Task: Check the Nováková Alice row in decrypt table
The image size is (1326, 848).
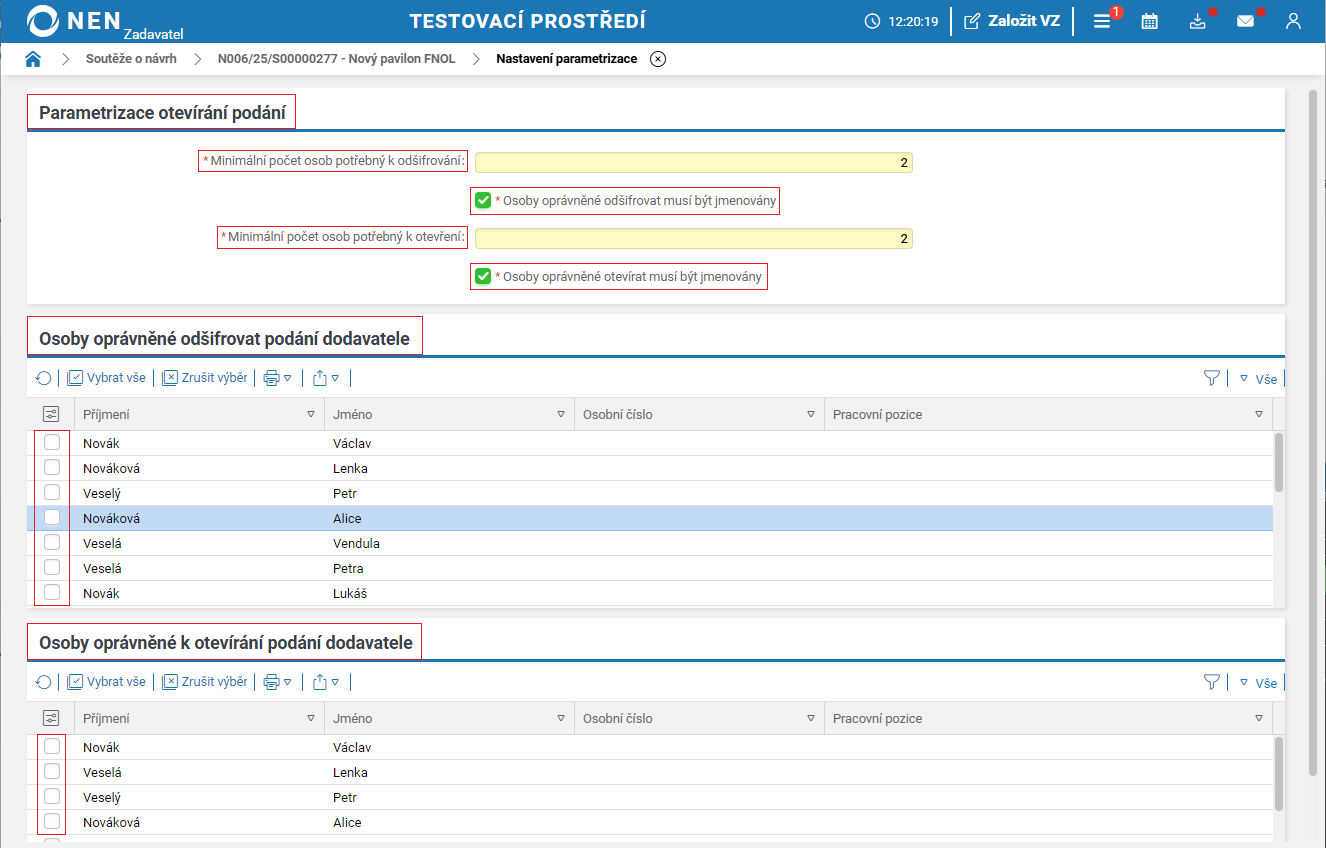Action: click(52, 518)
